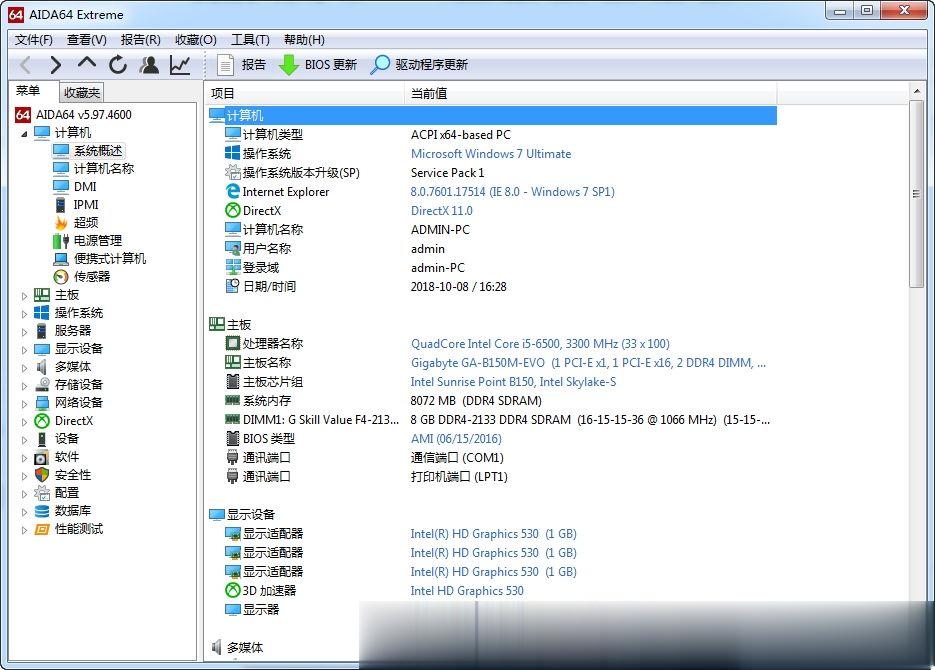Click the Intel Sunrise Point B150 link
This screenshot has height=670, width=935.
pos(513,382)
